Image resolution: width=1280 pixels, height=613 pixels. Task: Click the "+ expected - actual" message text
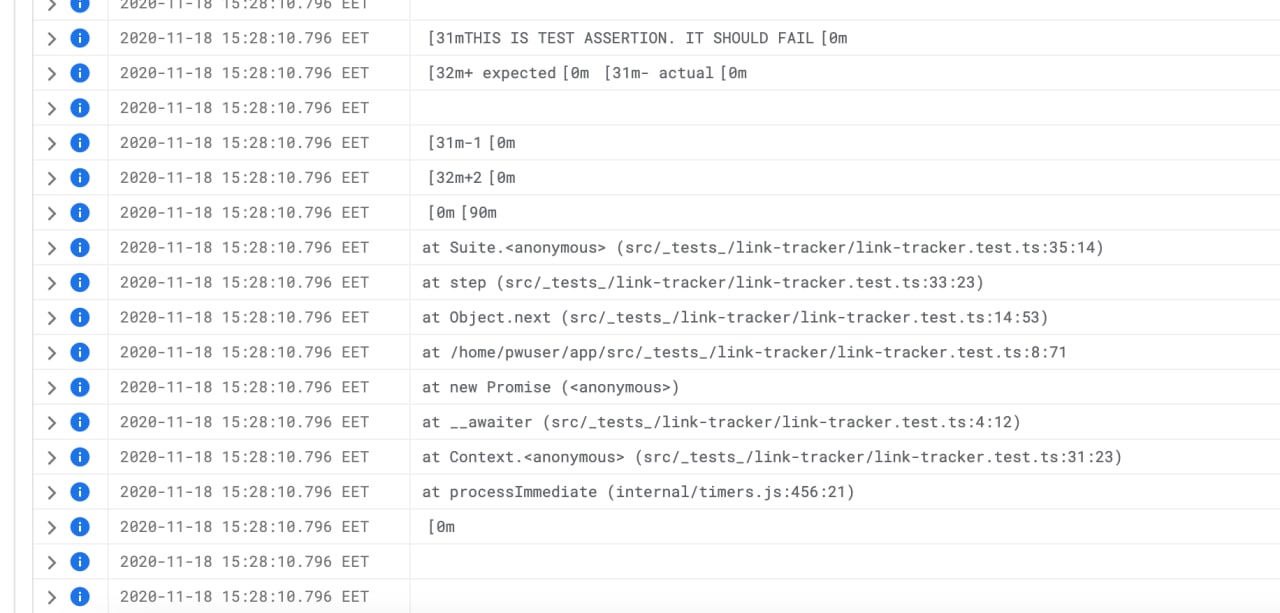pyautogui.click(x=587, y=73)
